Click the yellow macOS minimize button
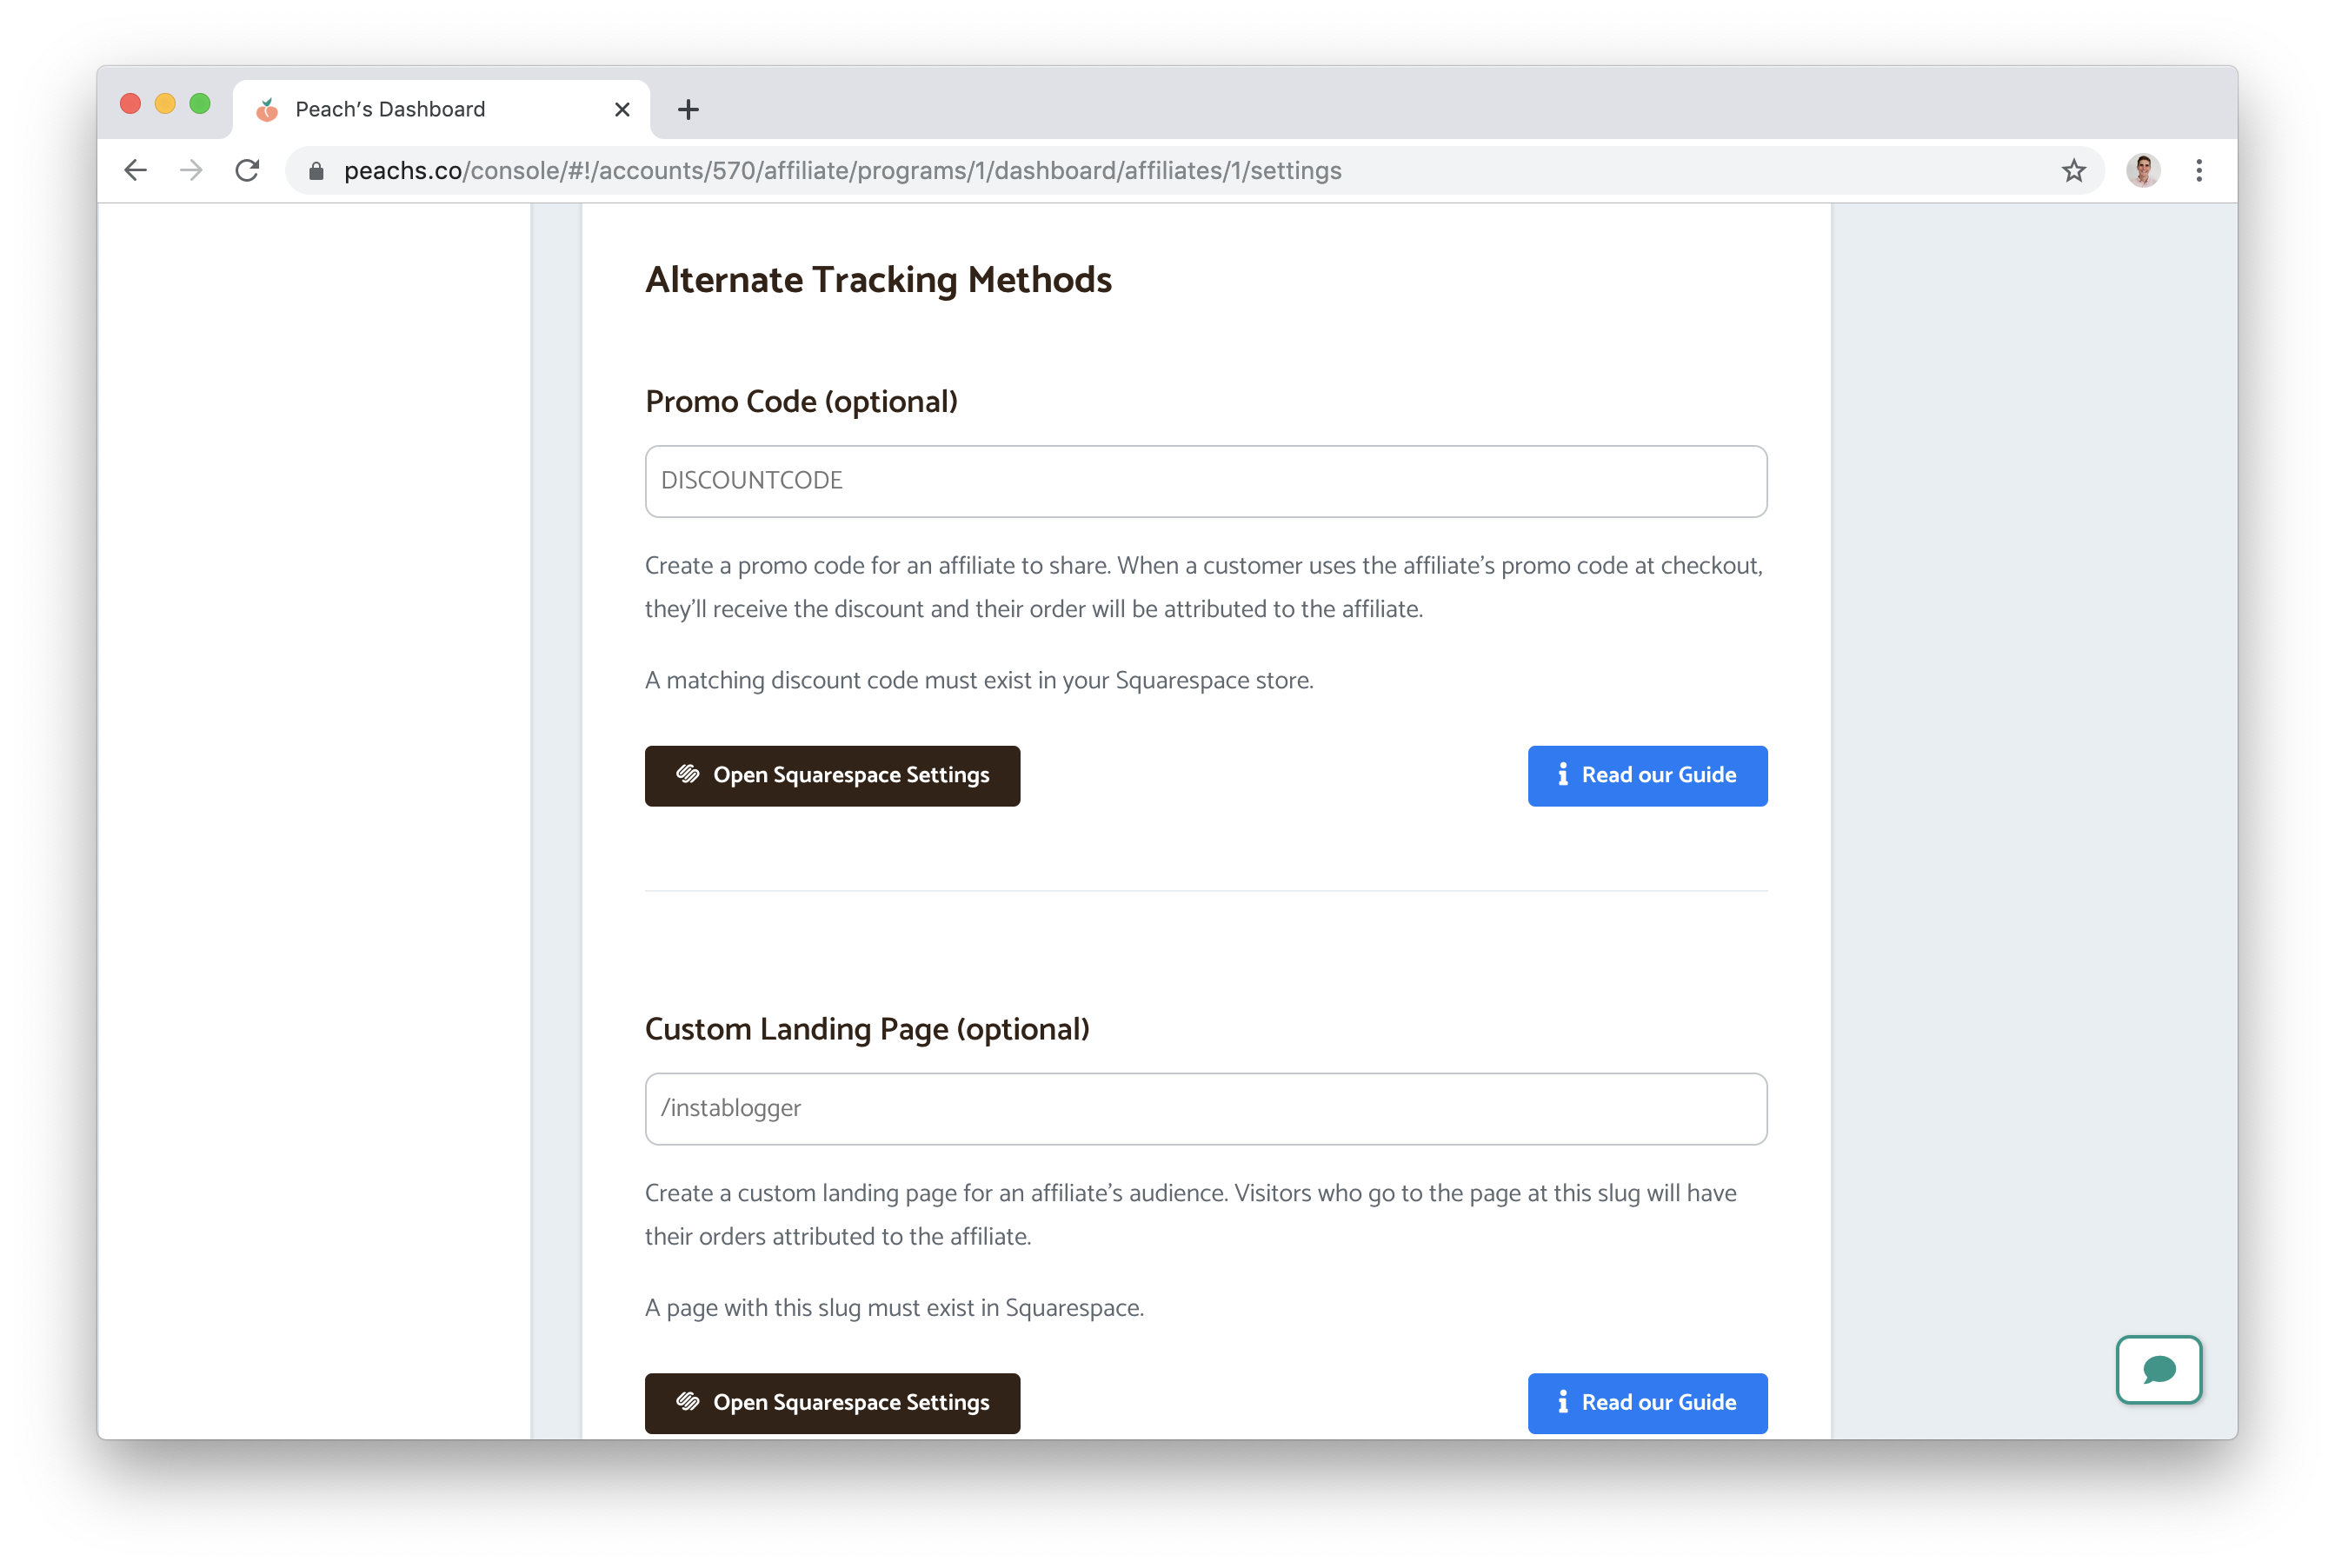This screenshot has width=2335, height=1568. 165,104
